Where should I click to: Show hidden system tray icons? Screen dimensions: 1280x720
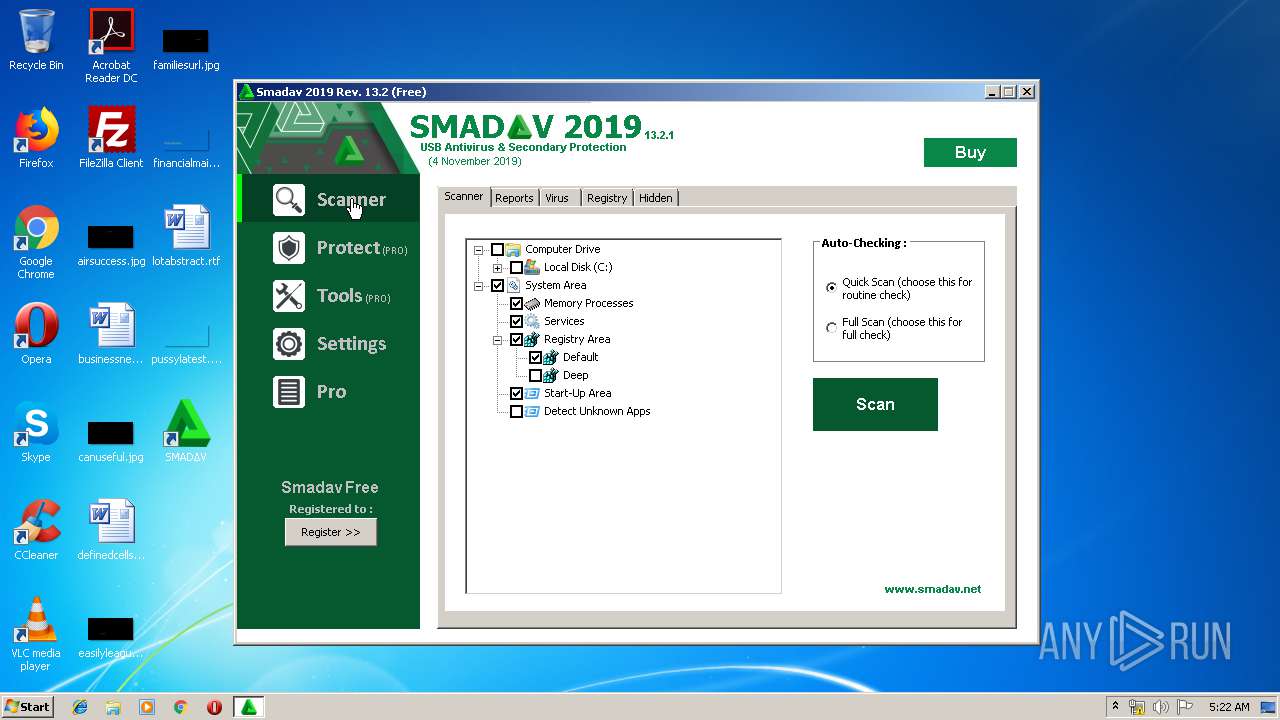[x=1115, y=706]
